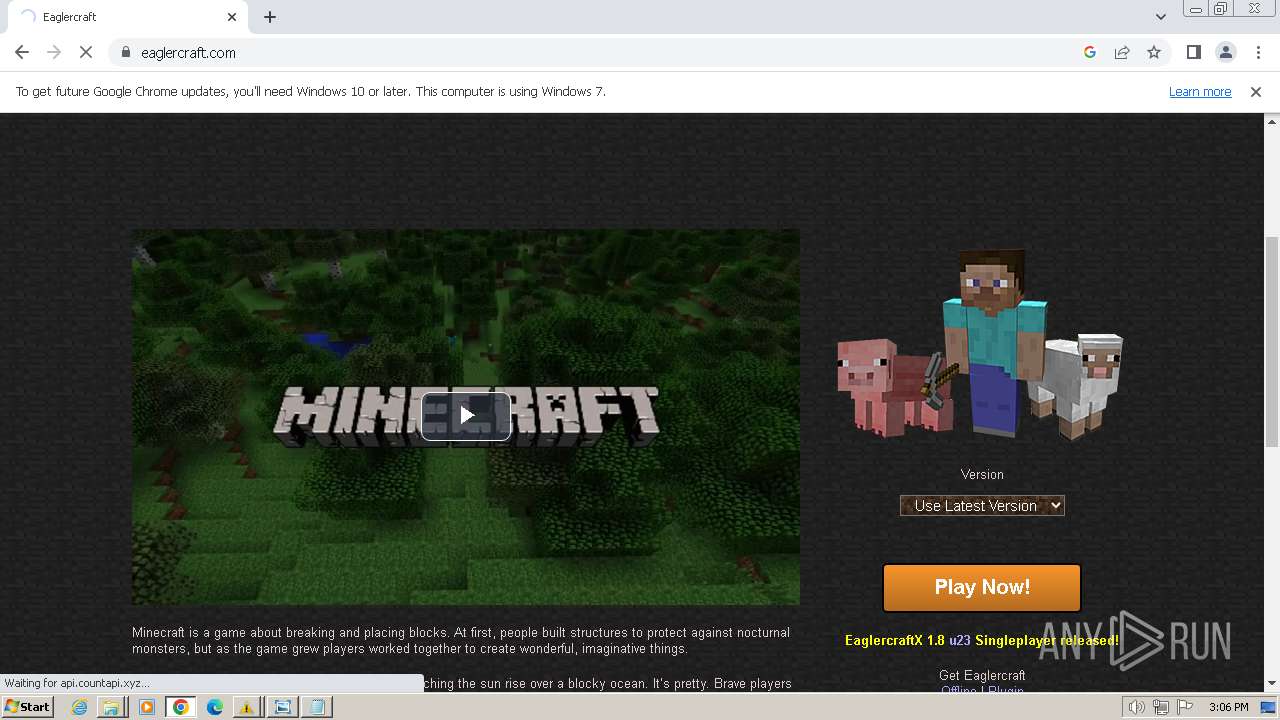Stop loading the Eaglercraft page
The height and width of the screenshot is (720, 1280).
pyautogui.click(x=86, y=52)
